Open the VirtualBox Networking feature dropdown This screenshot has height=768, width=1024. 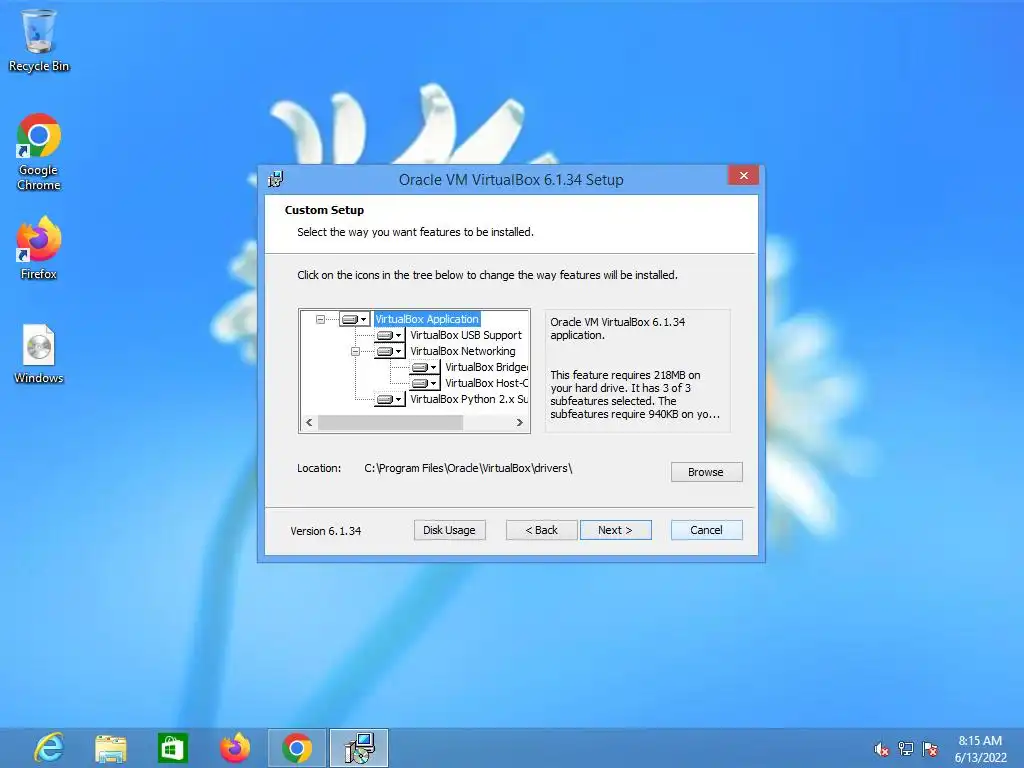point(389,351)
